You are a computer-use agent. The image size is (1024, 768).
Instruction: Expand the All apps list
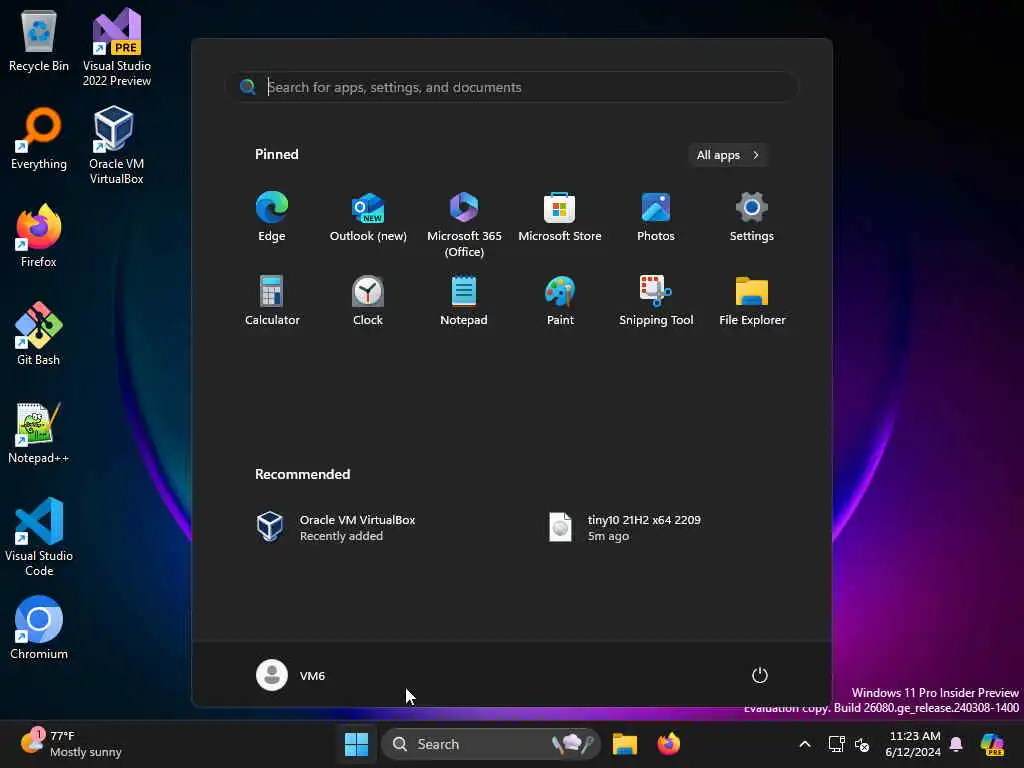(728, 155)
